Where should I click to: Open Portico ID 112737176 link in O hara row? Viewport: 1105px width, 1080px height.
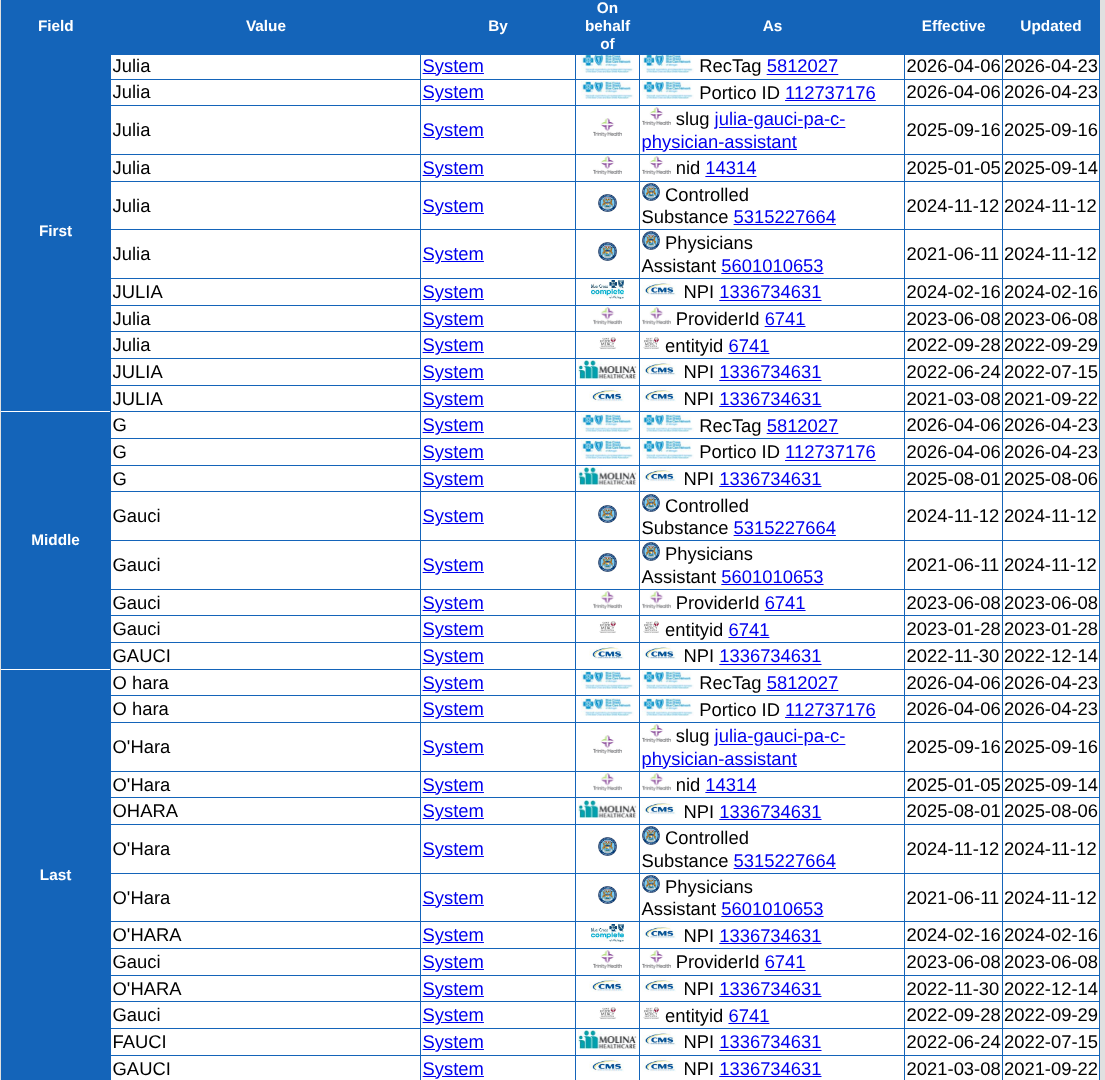pos(830,710)
